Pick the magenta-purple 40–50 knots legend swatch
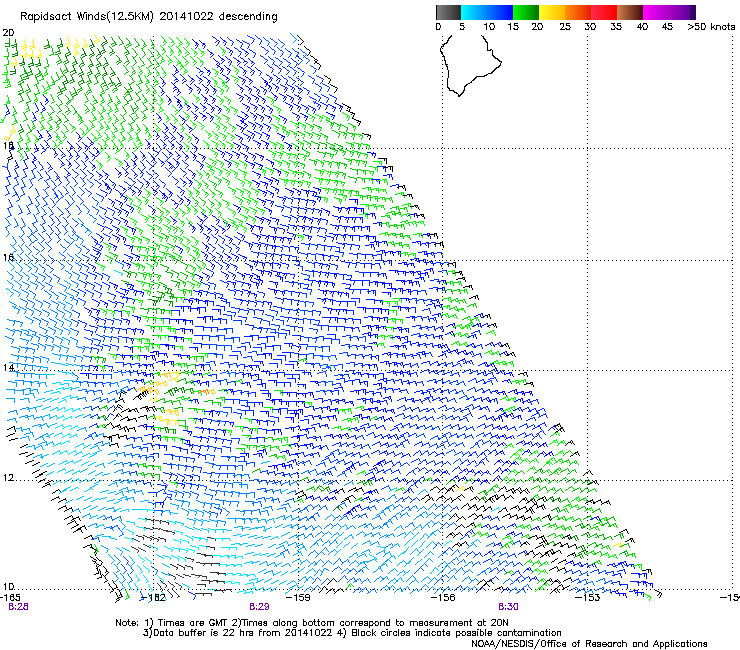 pyautogui.click(x=669, y=12)
